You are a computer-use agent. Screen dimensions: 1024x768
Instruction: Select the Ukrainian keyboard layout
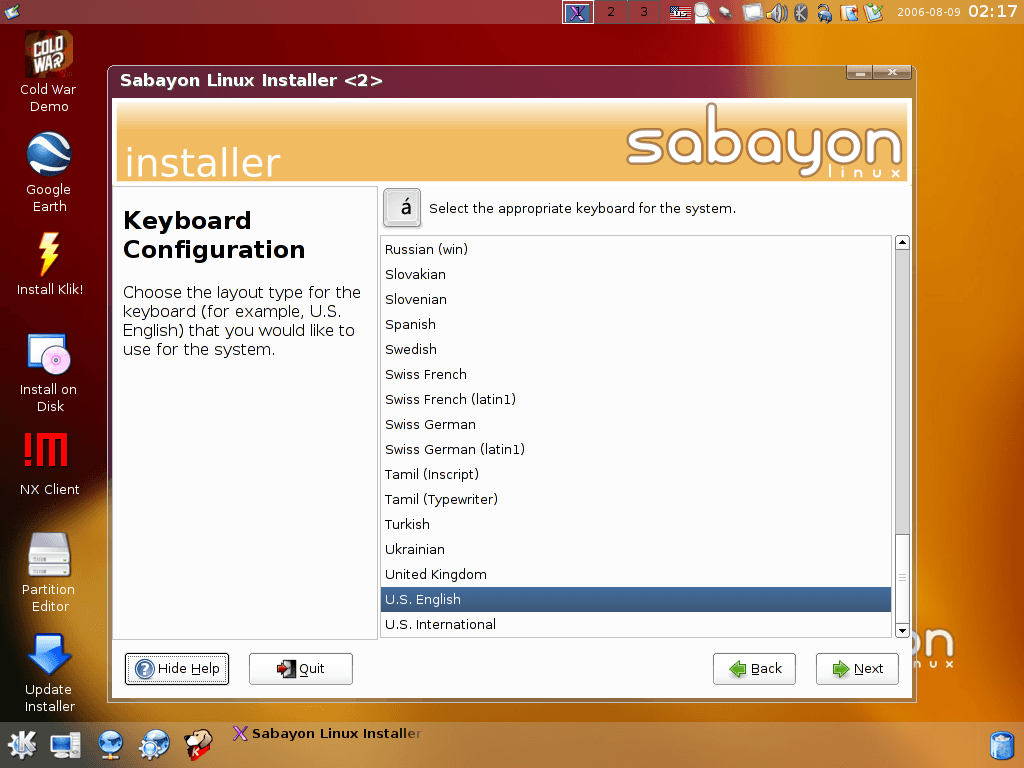(x=635, y=549)
